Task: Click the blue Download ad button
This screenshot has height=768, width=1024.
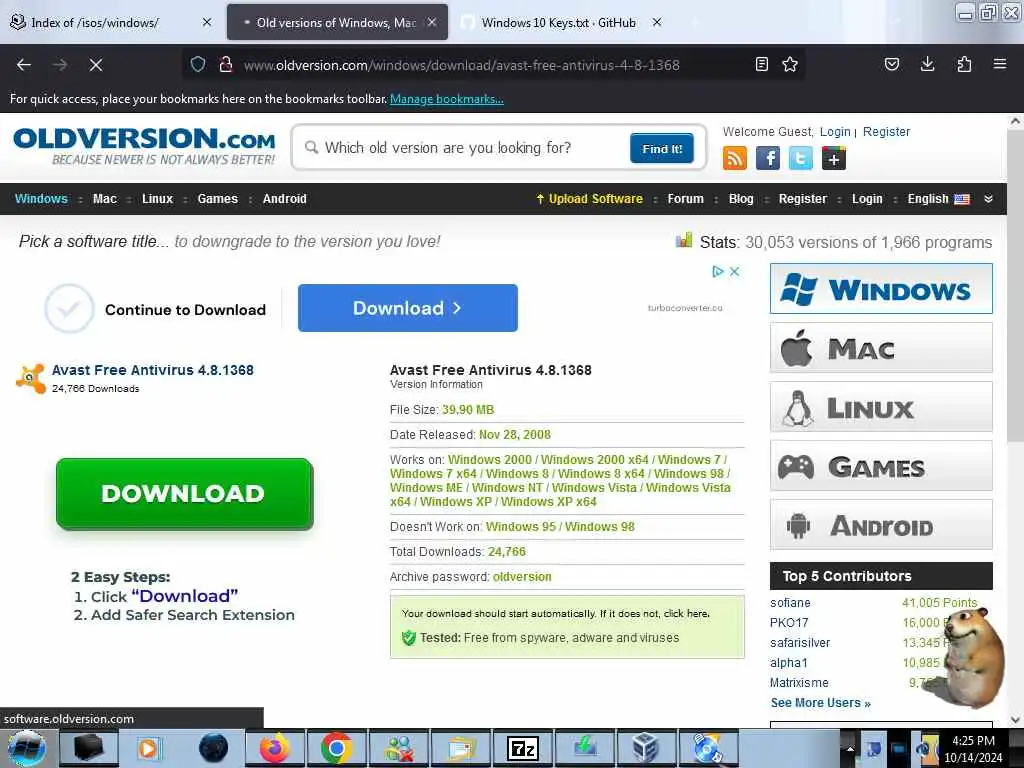Action: (x=408, y=308)
